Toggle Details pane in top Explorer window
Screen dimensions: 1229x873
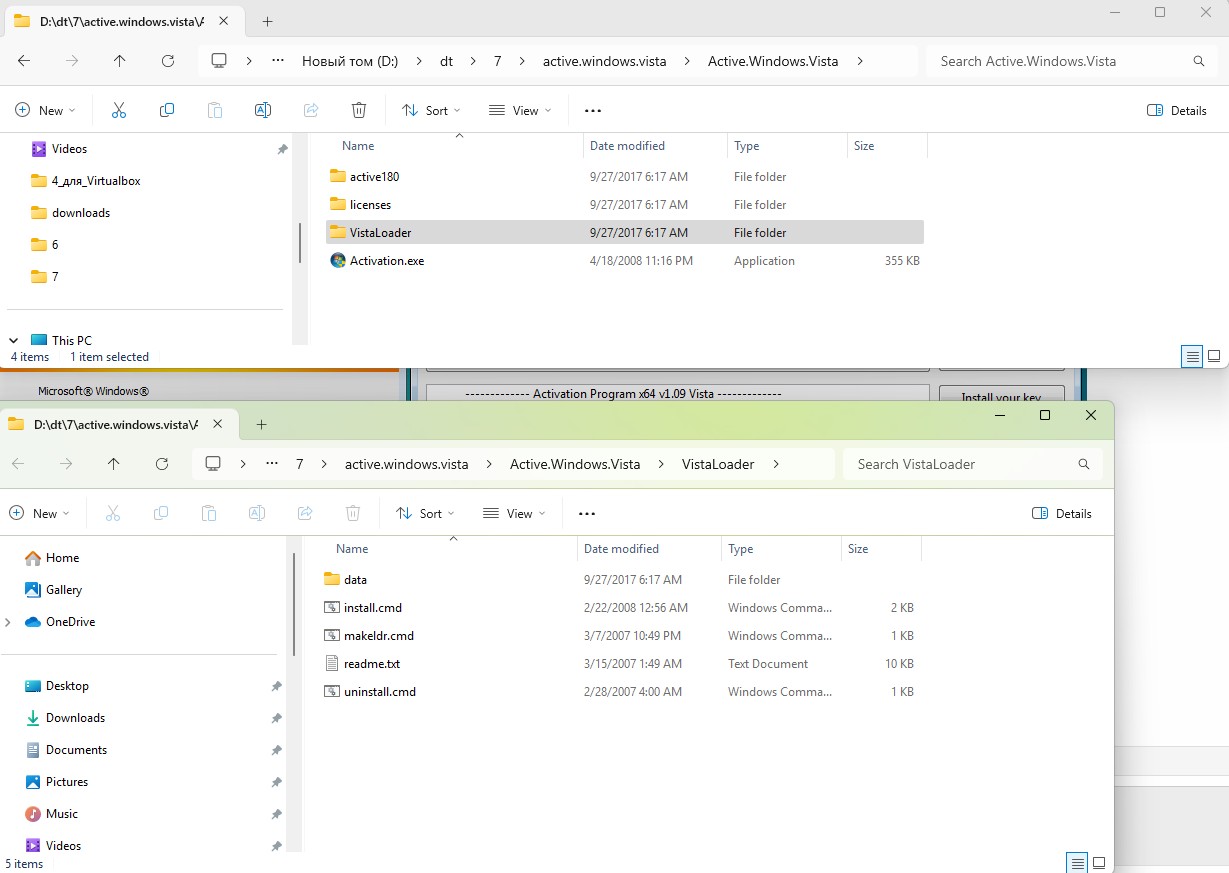1177,111
